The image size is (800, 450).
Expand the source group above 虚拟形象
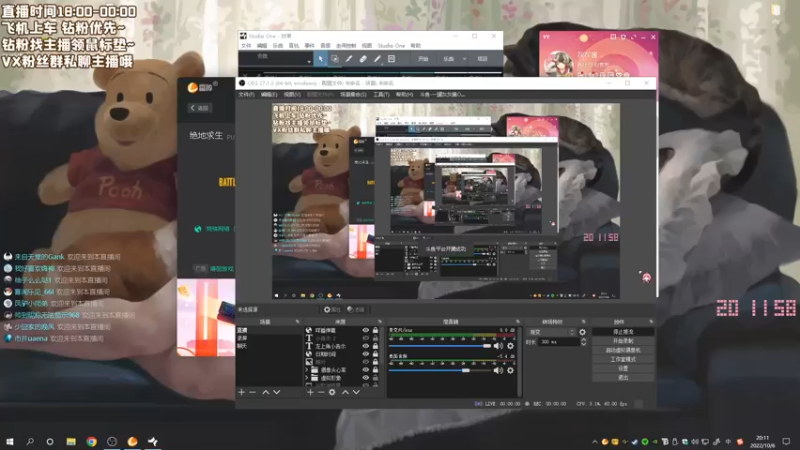(x=307, y=370)
